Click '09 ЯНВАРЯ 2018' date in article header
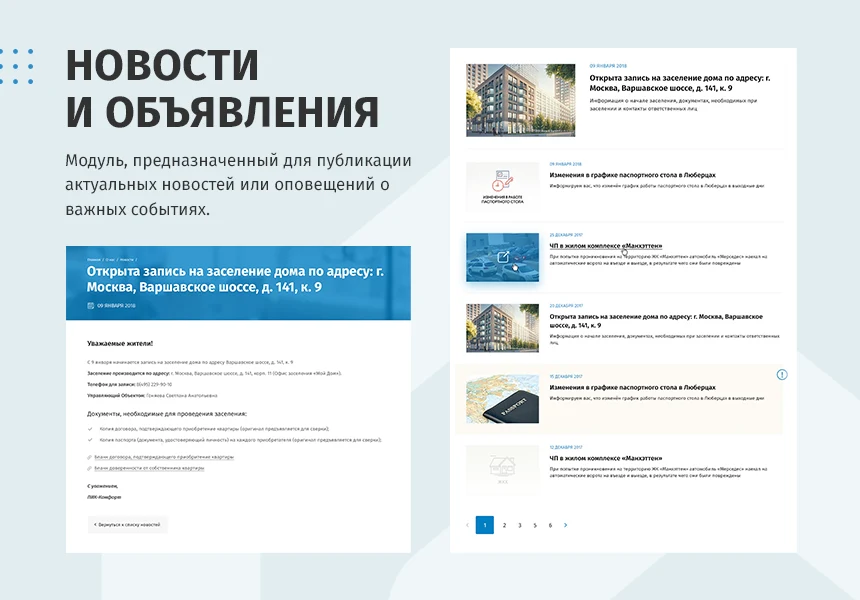 [x=116, y=305]
